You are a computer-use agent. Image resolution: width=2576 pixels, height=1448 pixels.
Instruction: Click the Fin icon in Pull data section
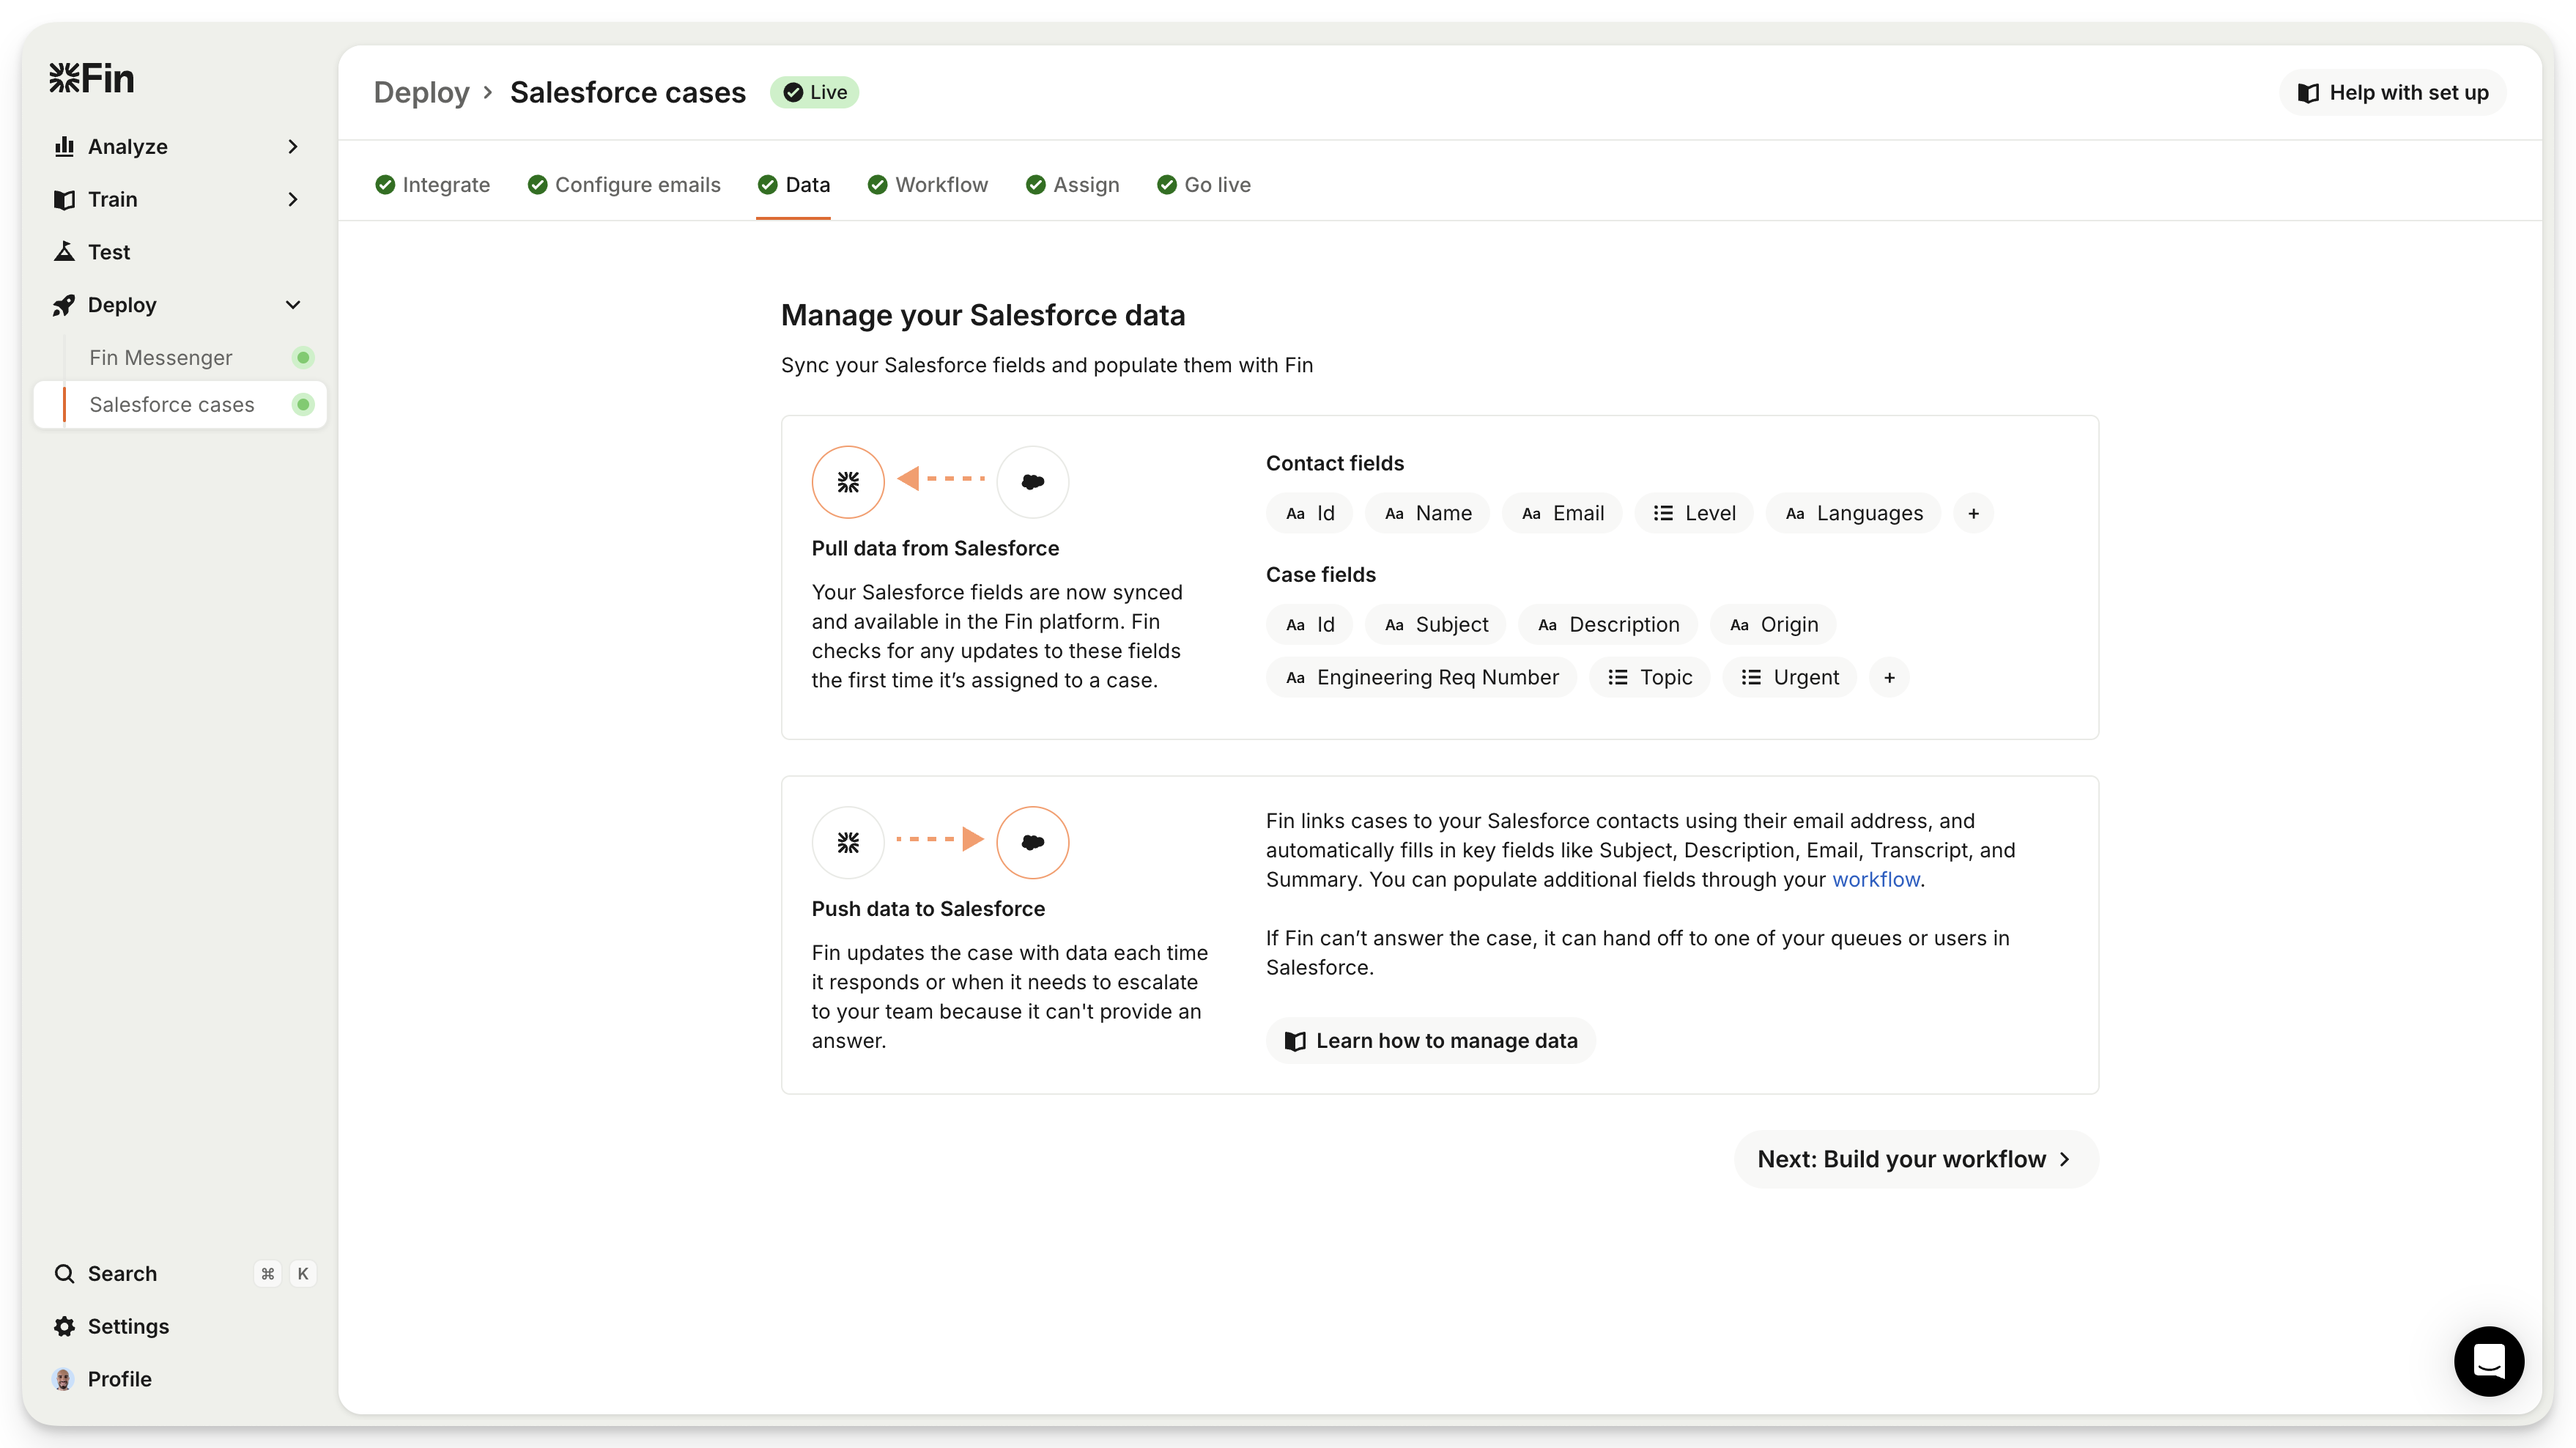tap(848, 482)
